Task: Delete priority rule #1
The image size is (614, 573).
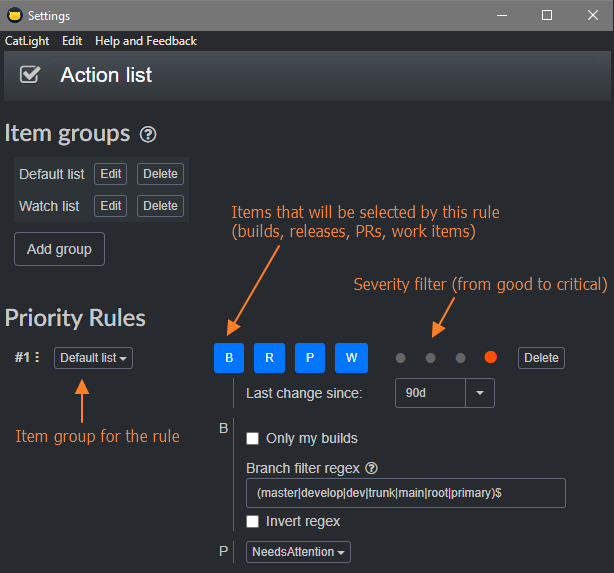Action: coord(541,358)
